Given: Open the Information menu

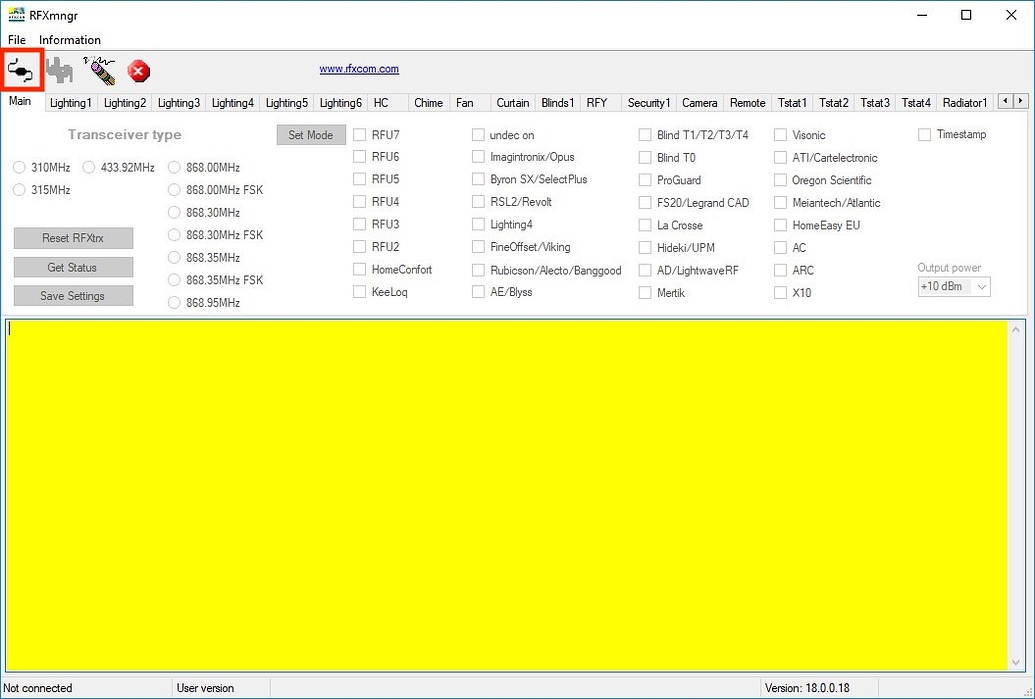Looking at the screenshot, I should tap(70, 40).
